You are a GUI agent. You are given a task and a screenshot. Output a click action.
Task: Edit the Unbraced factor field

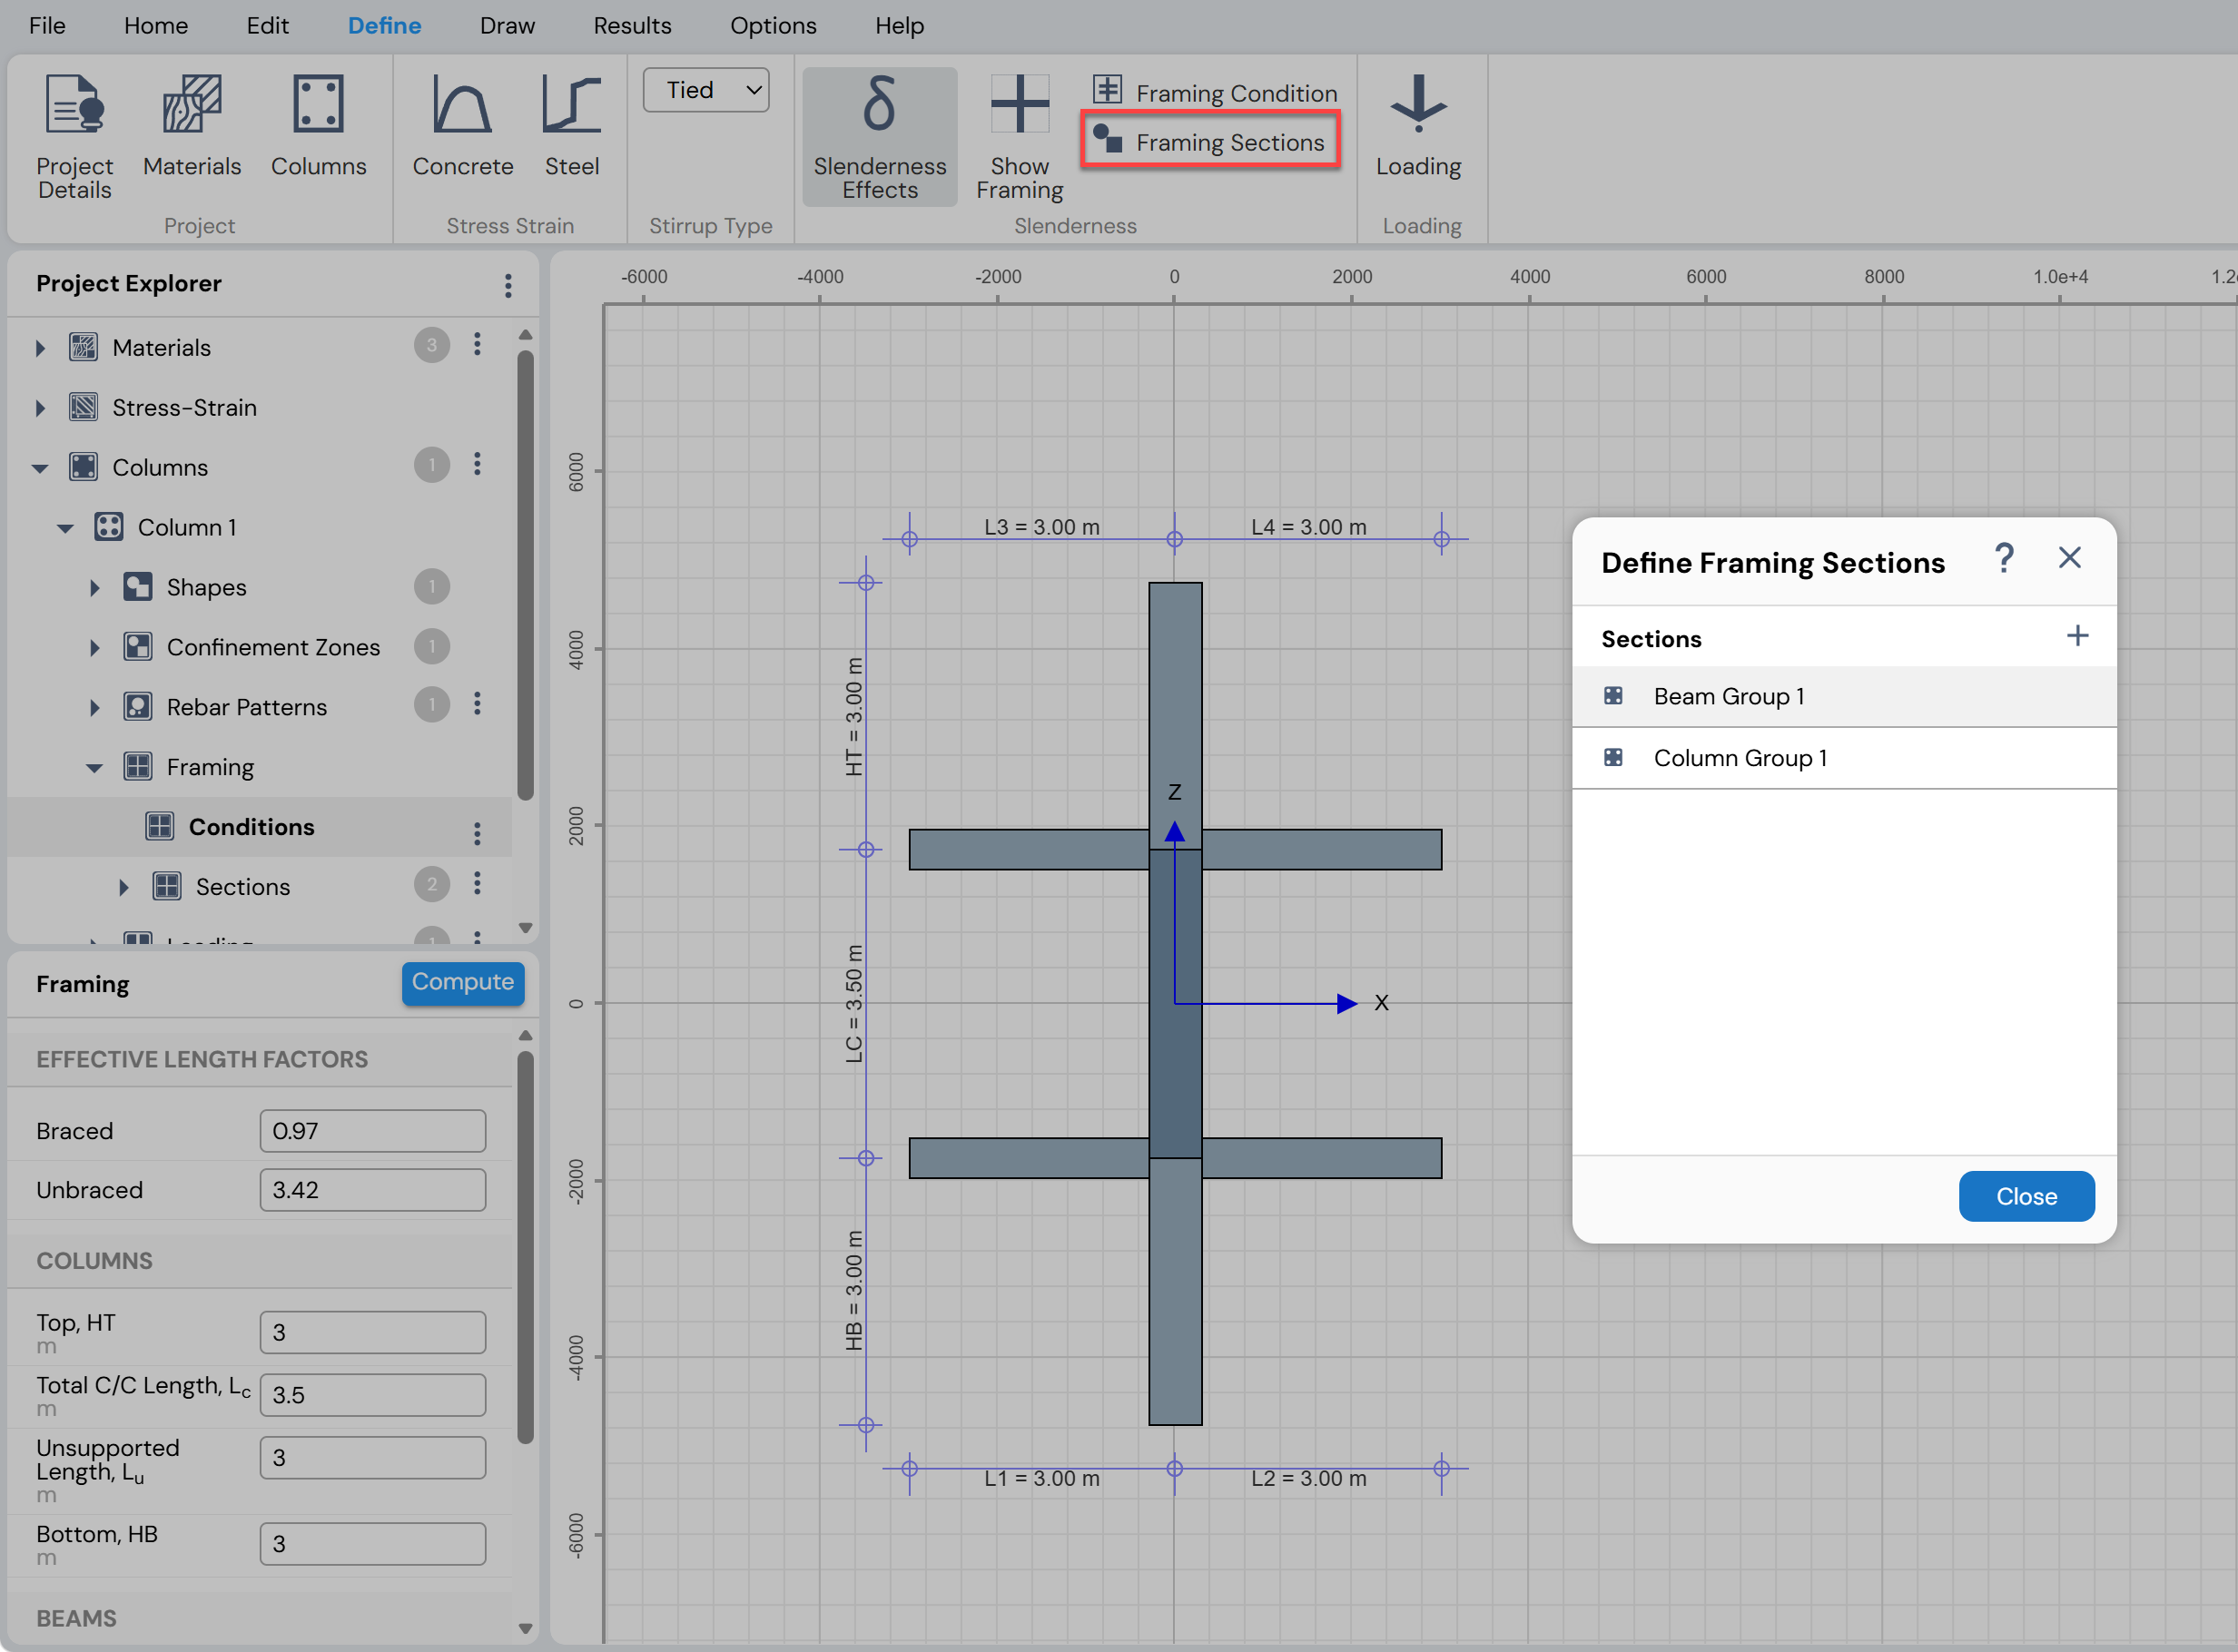(x=372, y=1190)
